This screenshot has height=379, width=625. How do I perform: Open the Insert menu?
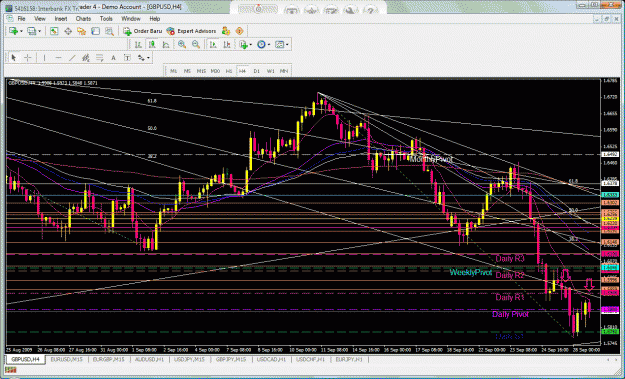[x=61, y=19]
